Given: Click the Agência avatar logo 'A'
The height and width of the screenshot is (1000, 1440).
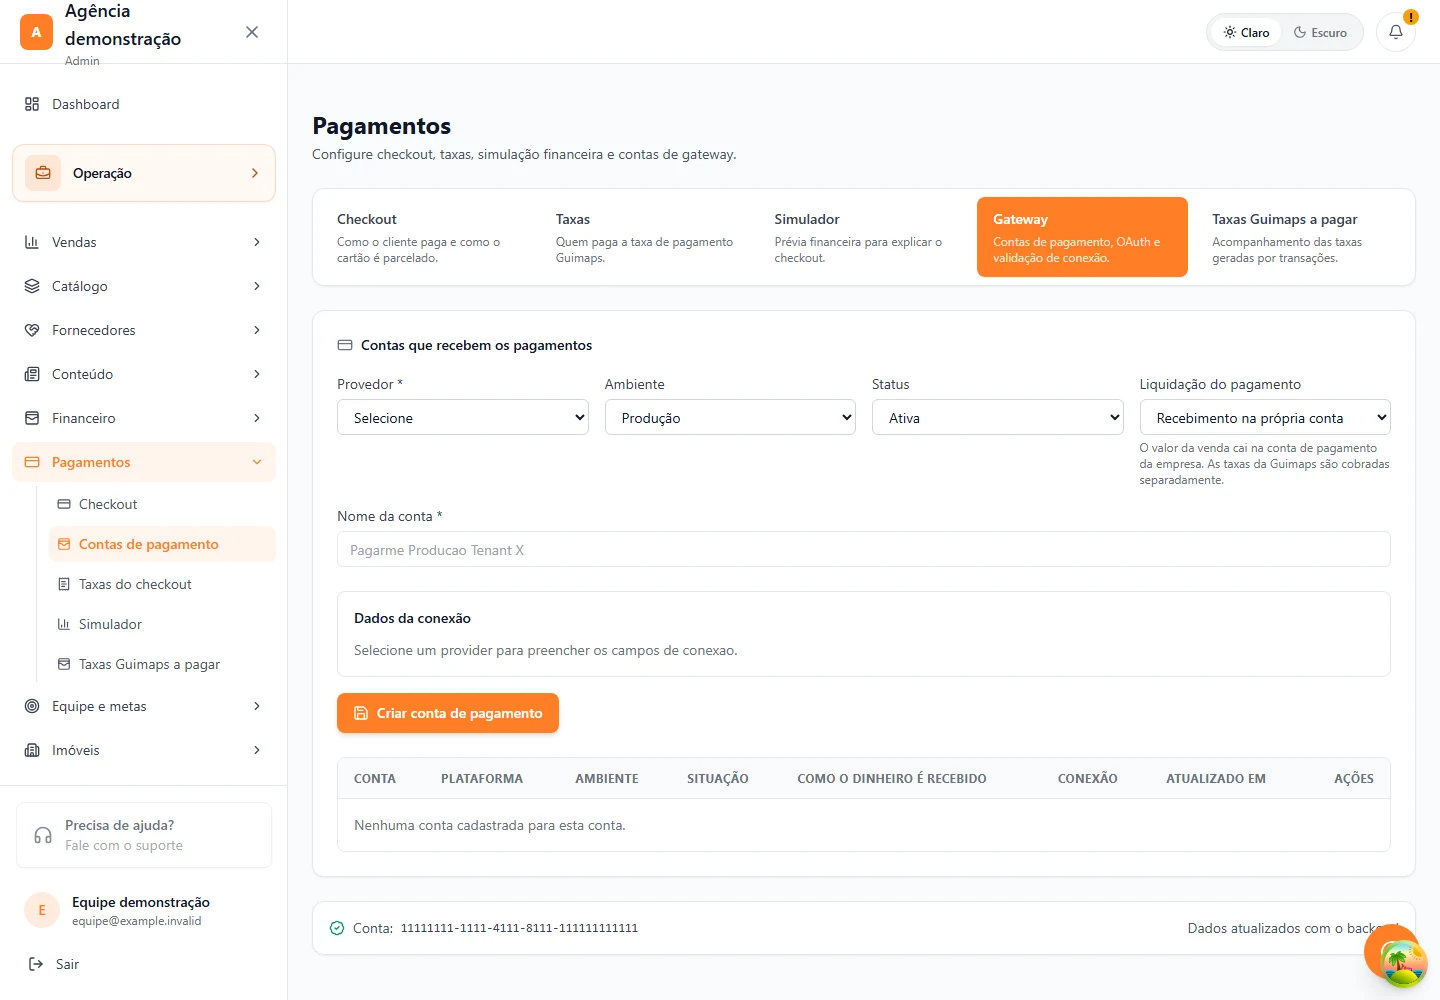Looking at the screenshot, I should pos(36,32).
